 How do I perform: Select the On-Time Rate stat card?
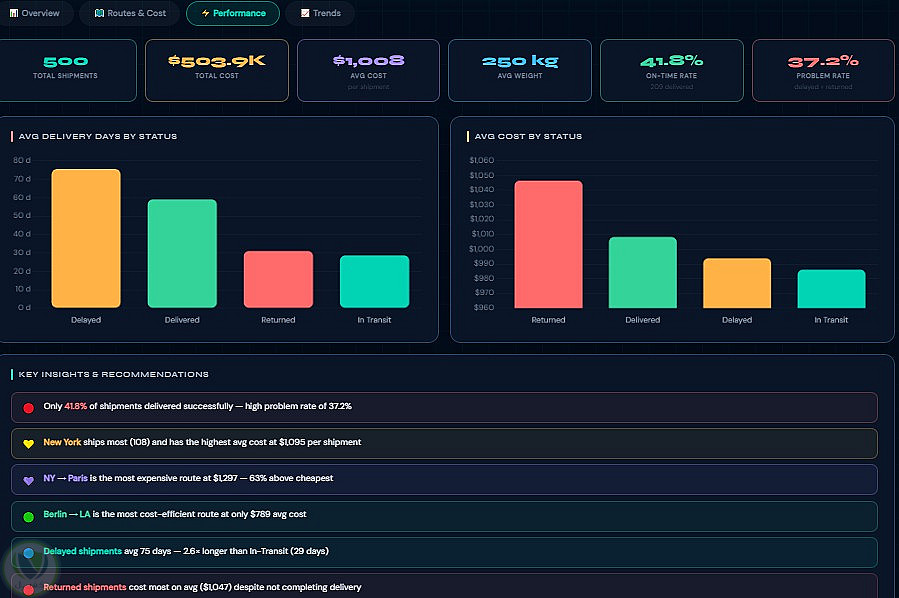click(x=671, y=71)
